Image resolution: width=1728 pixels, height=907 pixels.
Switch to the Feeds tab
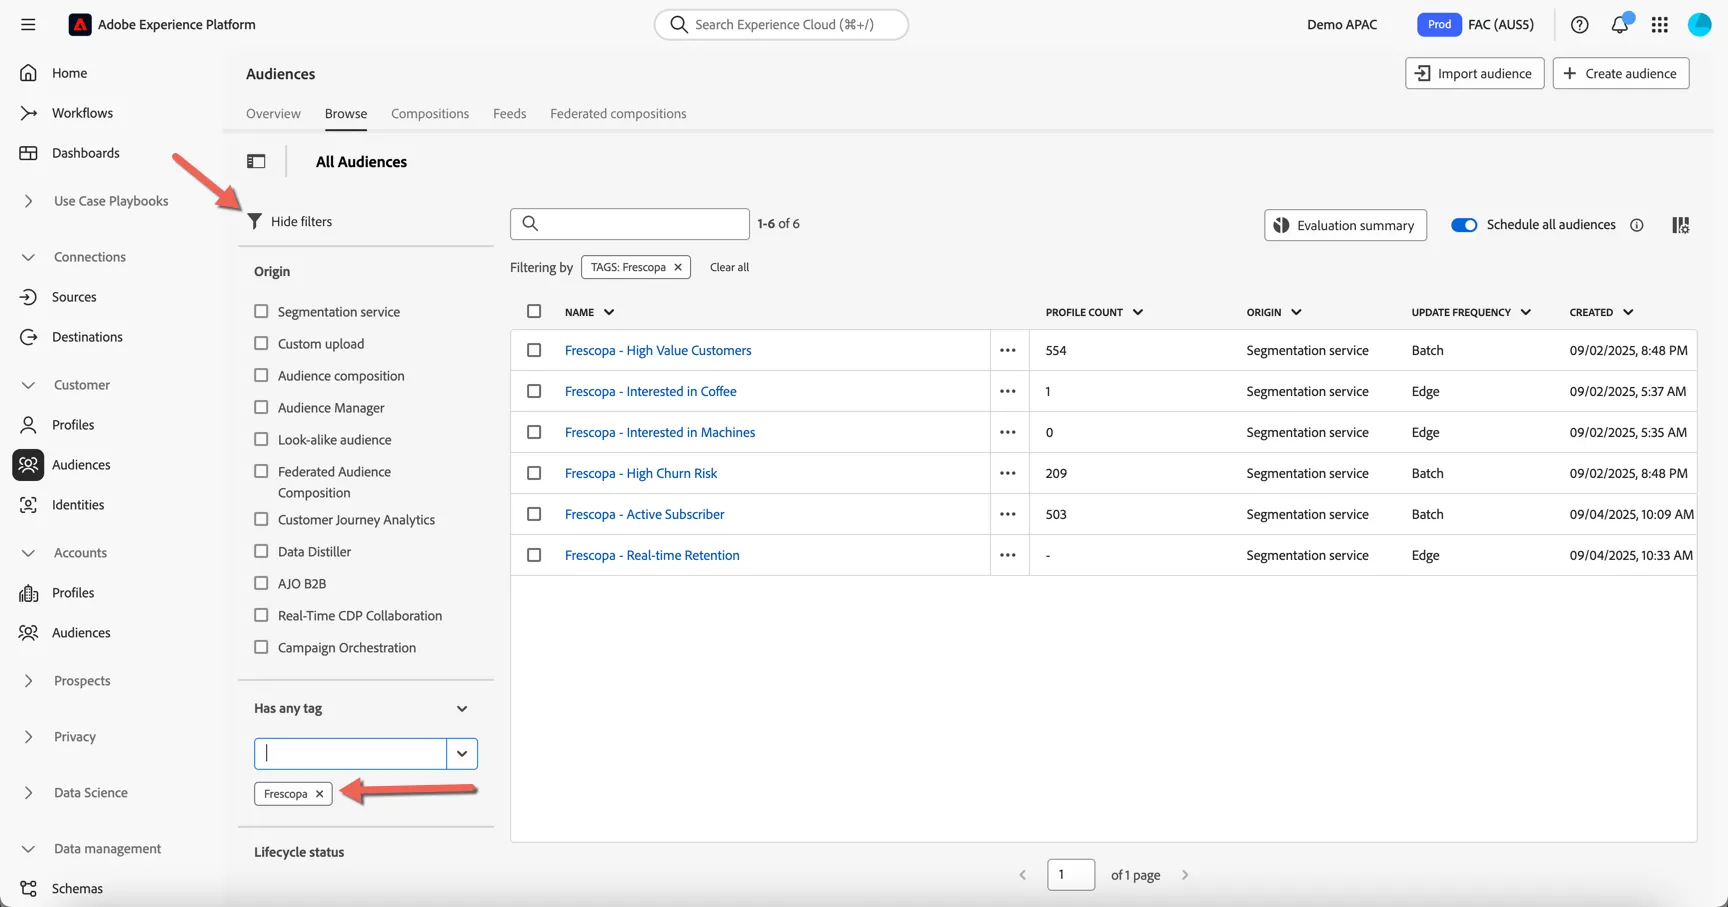coord(509,113)
